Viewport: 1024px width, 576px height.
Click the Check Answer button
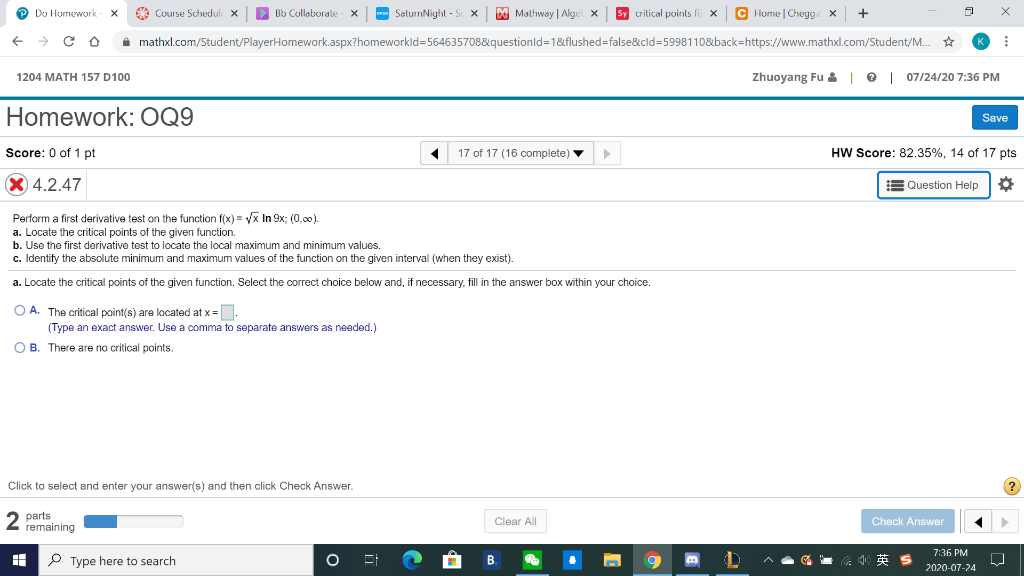pyautogui.click(x=906, y=521)
